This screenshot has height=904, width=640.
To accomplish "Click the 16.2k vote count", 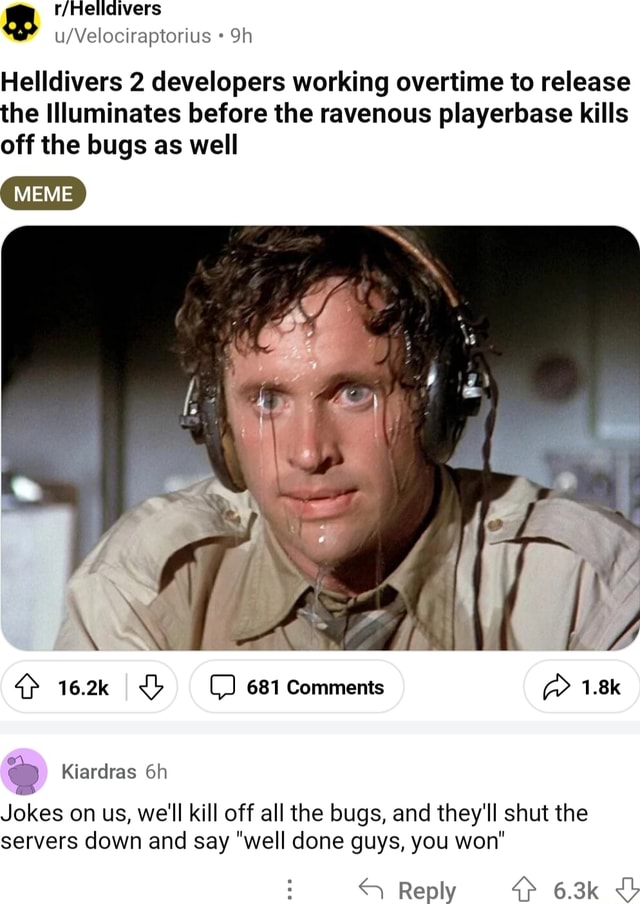I will tap(83, 687).
